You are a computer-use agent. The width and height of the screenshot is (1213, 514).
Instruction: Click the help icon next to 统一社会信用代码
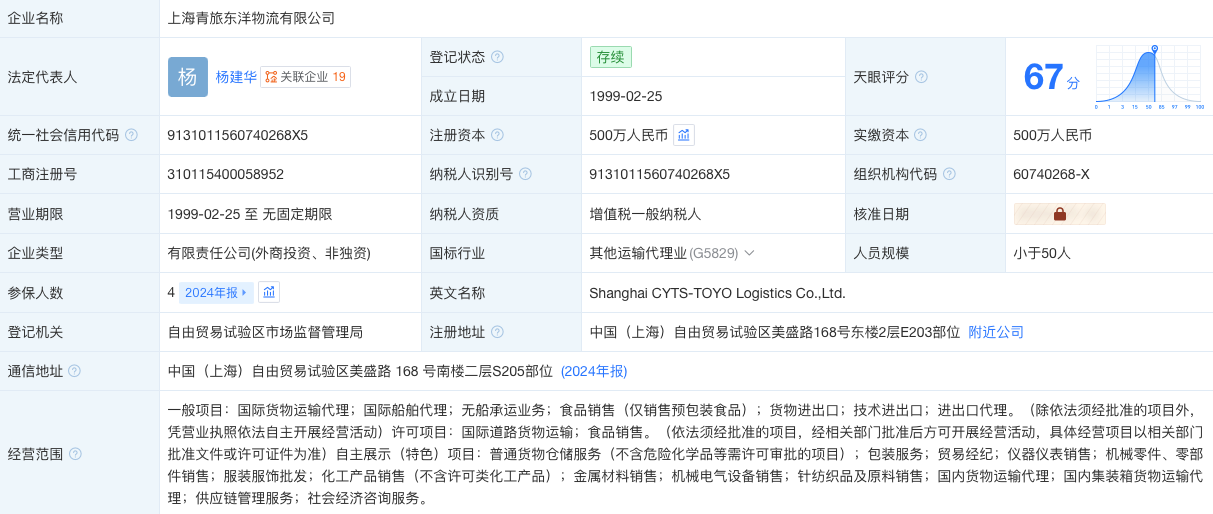(x=131, y=135)
